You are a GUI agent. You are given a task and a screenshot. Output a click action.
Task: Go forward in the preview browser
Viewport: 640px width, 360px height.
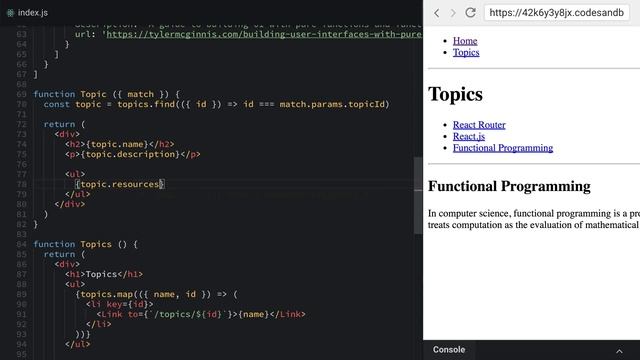pyautogui.click(x=453, y=13)
